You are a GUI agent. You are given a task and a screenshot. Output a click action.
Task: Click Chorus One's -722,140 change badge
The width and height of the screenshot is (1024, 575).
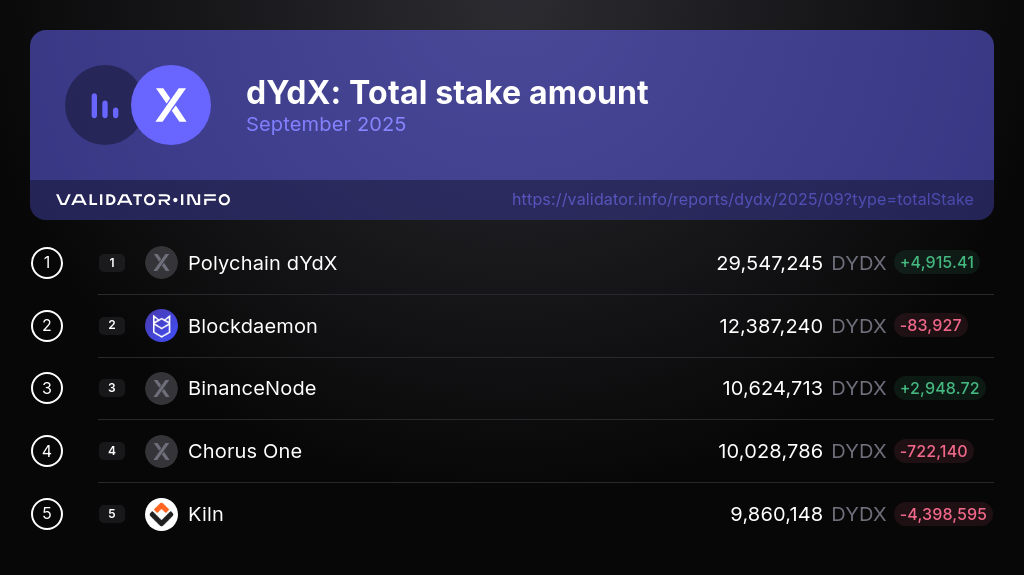(x=933, y=451)
